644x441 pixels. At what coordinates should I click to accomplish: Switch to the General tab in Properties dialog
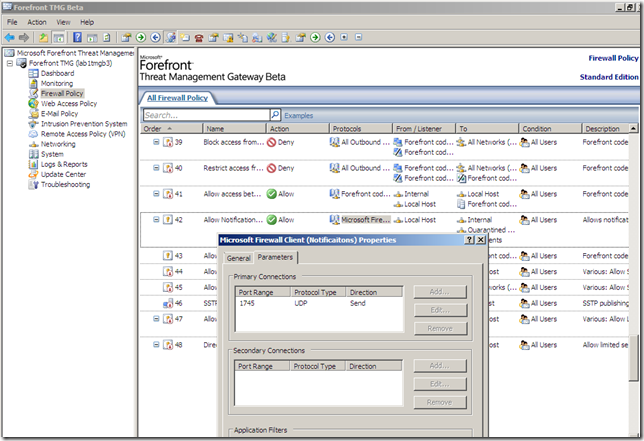coord(238,258)
